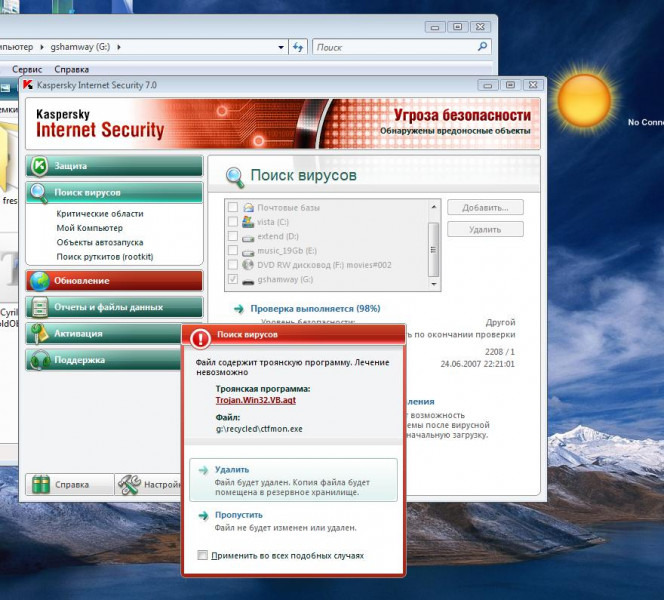Viewport: 664px width, 600px height.
Task: Click the Справка button at bottom
Action: point(70,484)
